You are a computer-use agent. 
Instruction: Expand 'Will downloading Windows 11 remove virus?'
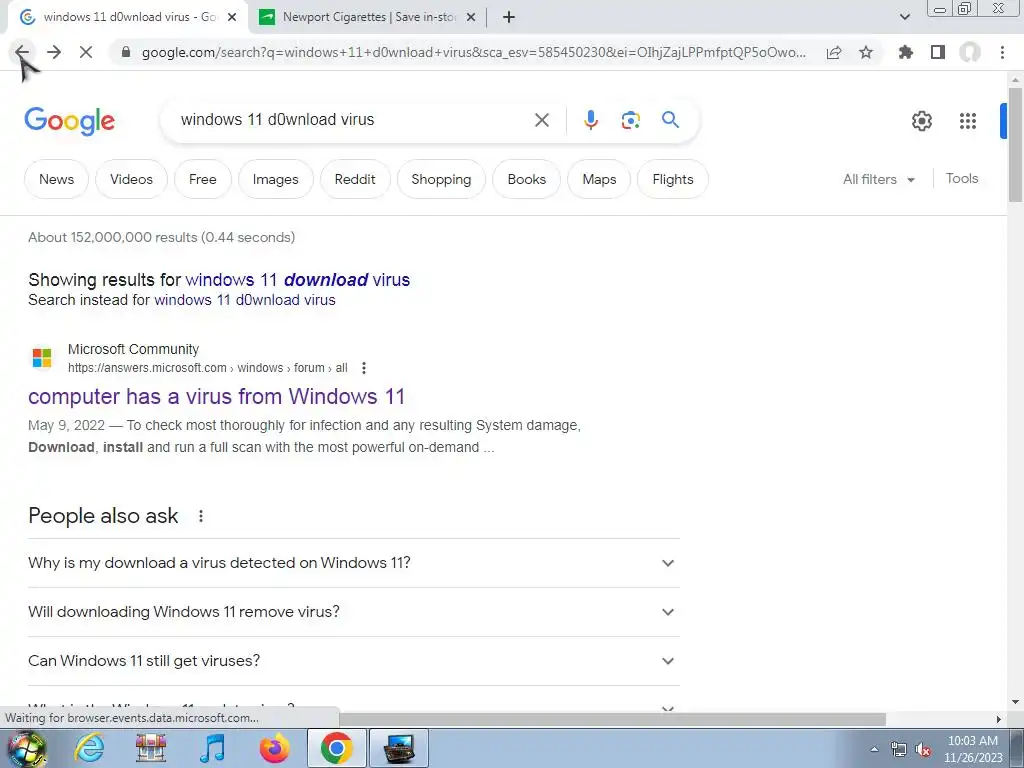(x=353, y=612)
